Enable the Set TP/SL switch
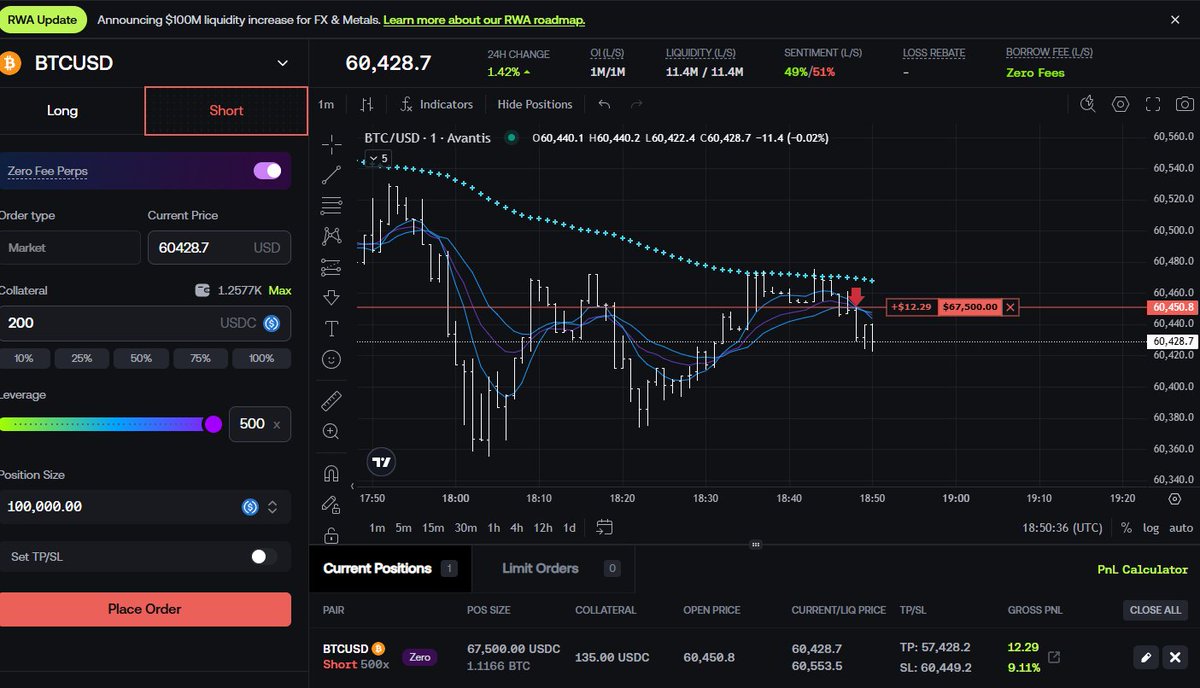1200x688 pixels. click(263, 556)
